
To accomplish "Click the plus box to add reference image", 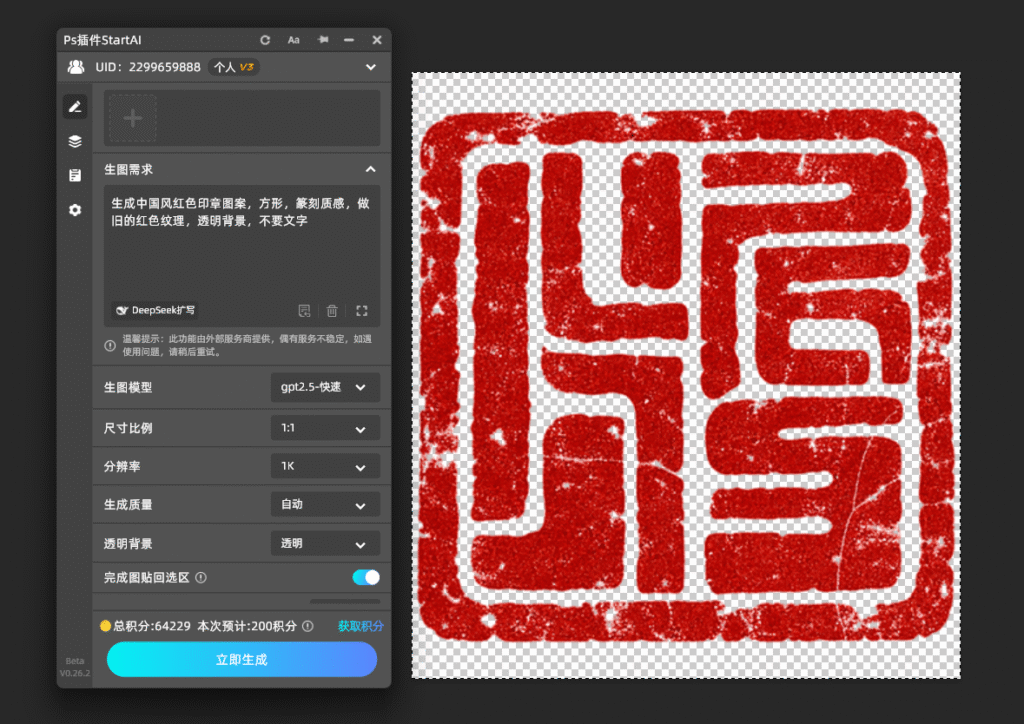I will 133,118.
